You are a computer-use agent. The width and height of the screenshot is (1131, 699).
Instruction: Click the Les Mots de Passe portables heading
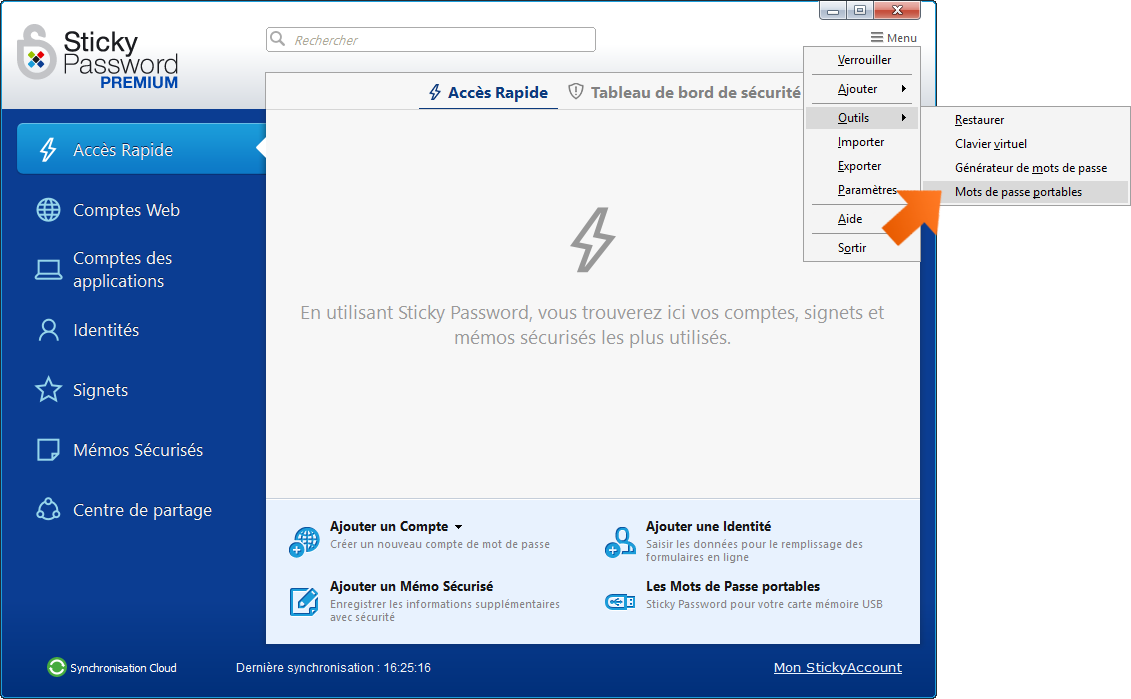733,586
